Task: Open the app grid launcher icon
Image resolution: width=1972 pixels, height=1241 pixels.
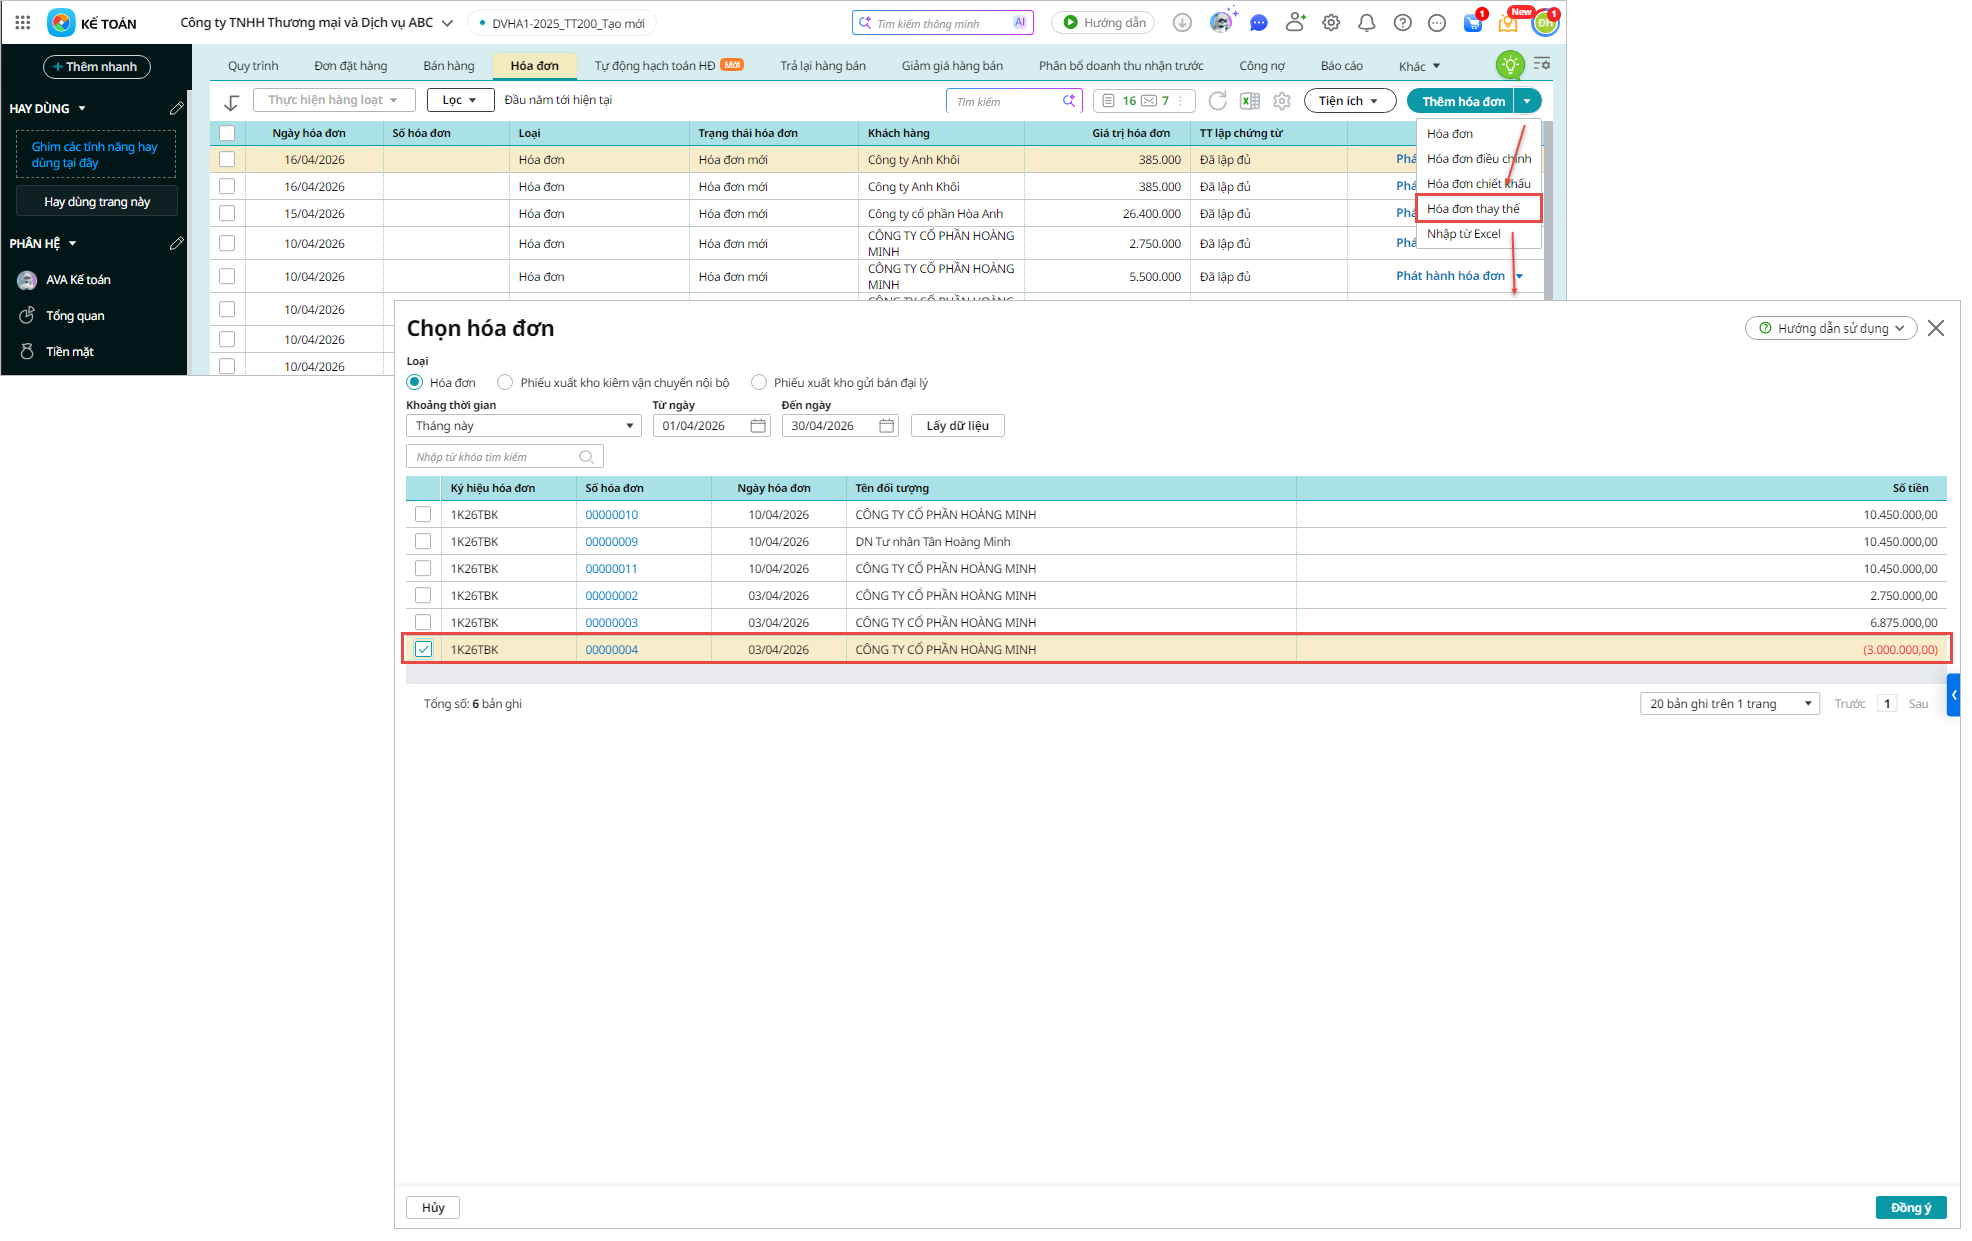Action: pos(22,22)
